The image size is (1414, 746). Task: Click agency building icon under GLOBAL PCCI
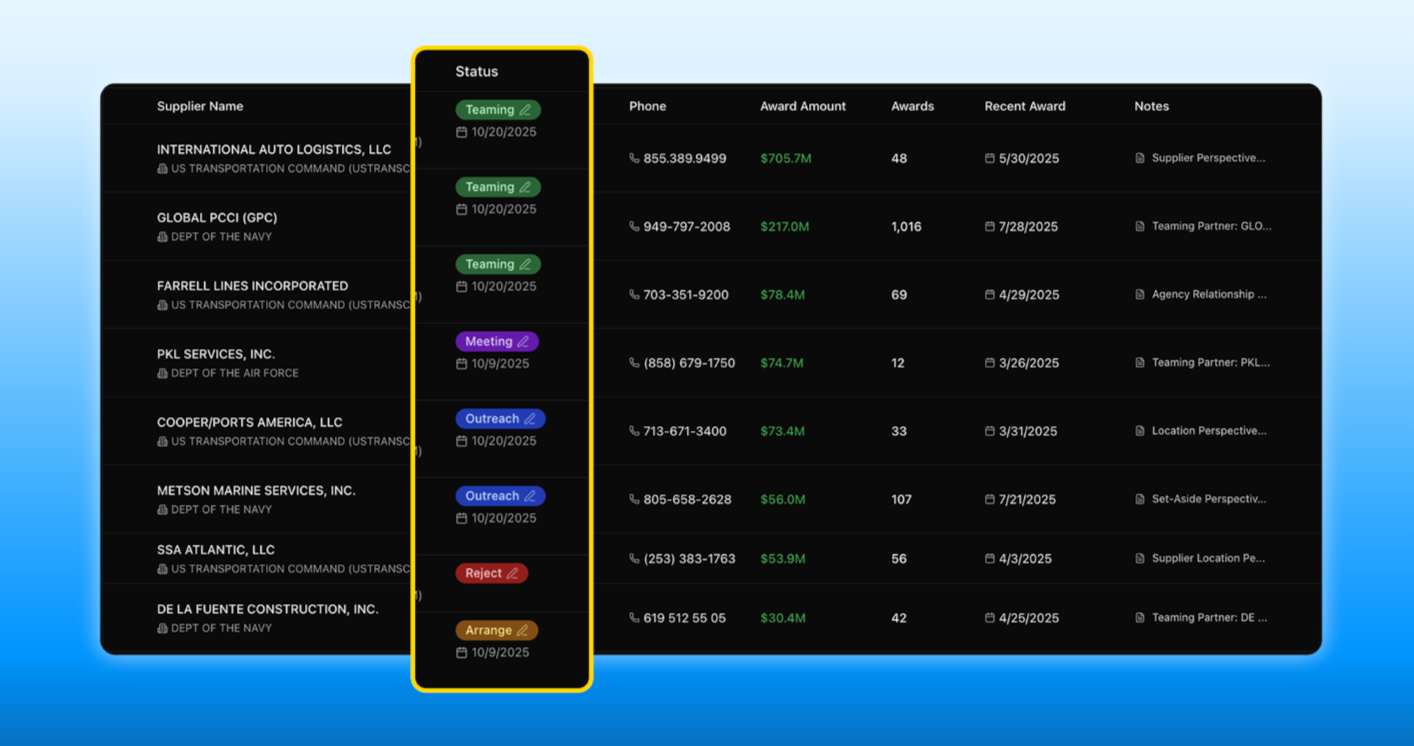162,237
